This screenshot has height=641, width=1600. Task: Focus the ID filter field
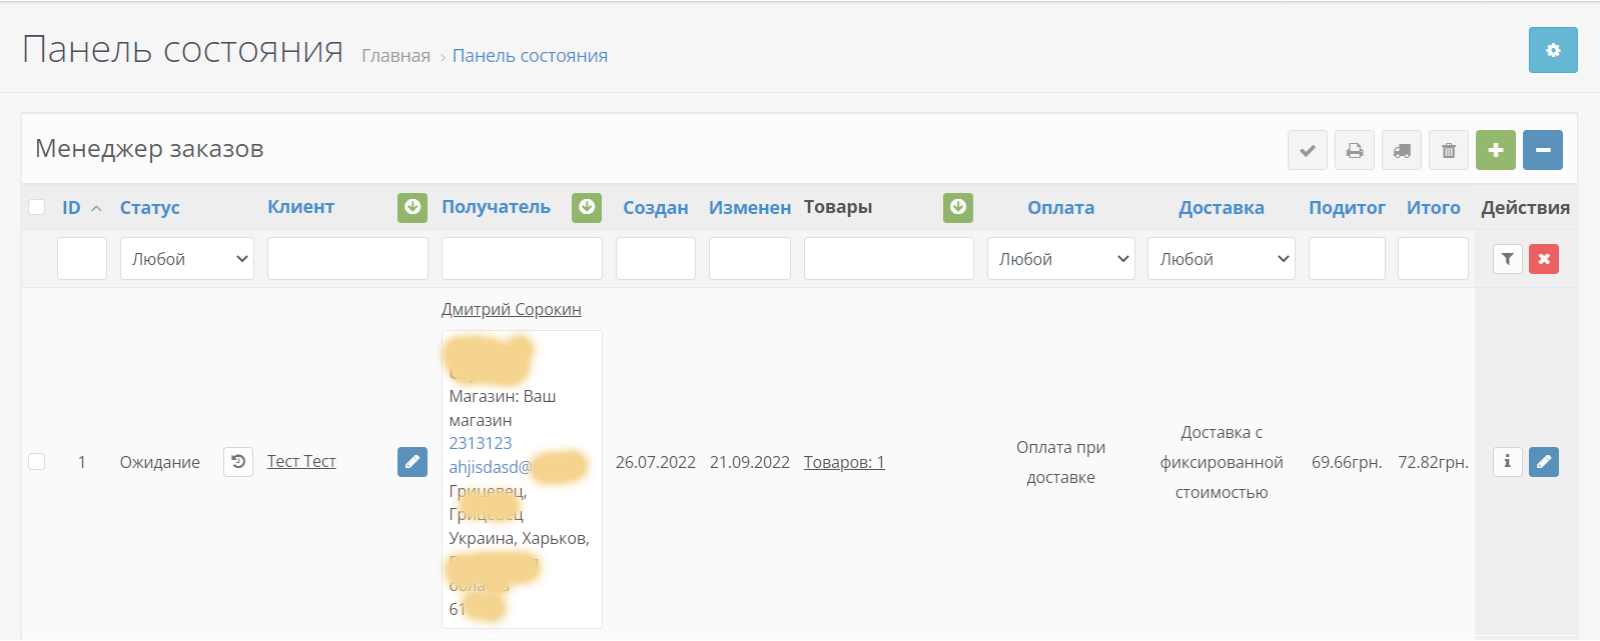click(82, 259)
